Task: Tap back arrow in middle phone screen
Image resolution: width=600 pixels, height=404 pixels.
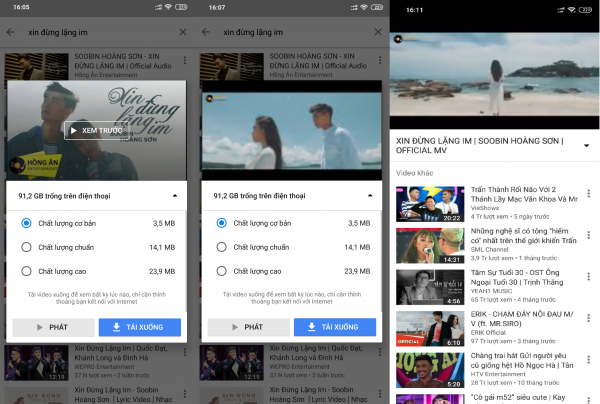Action: [x=206, y=32]
